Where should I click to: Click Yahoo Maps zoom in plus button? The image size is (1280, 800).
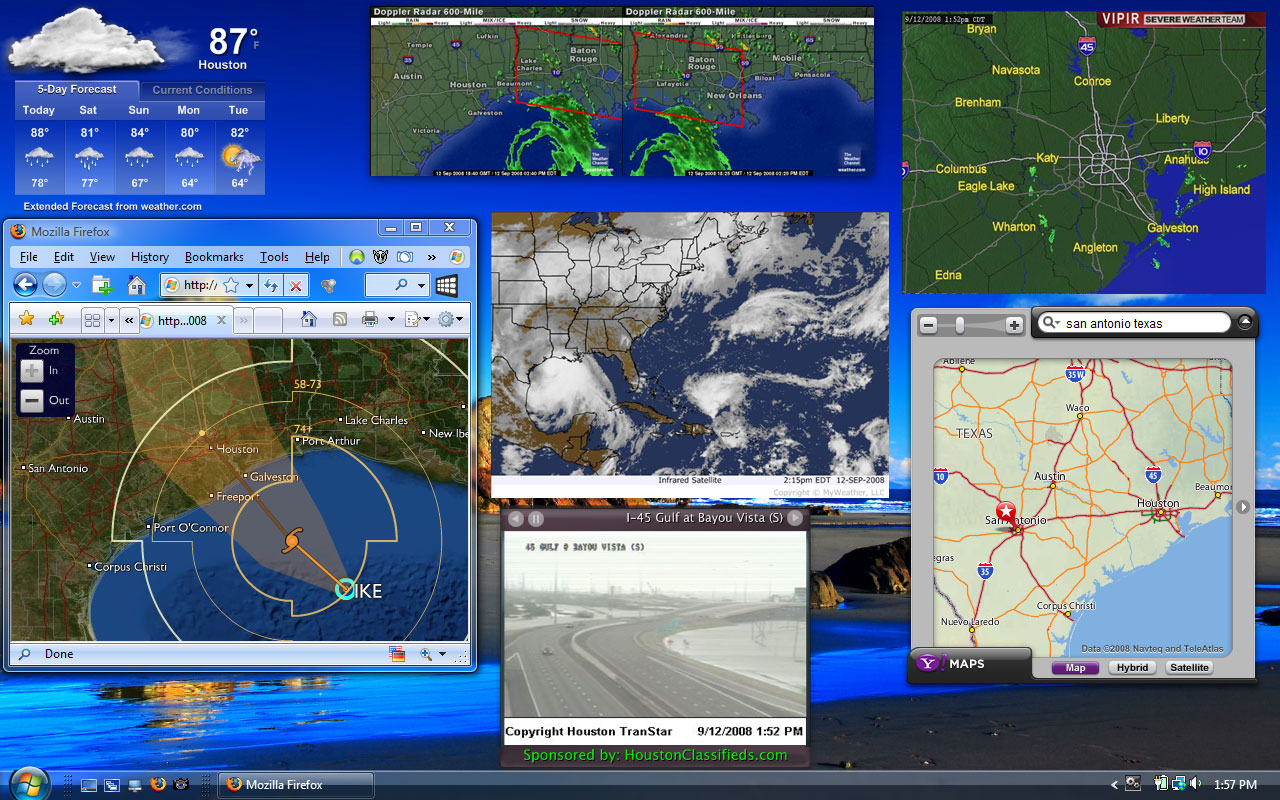tap(1014, 325)
